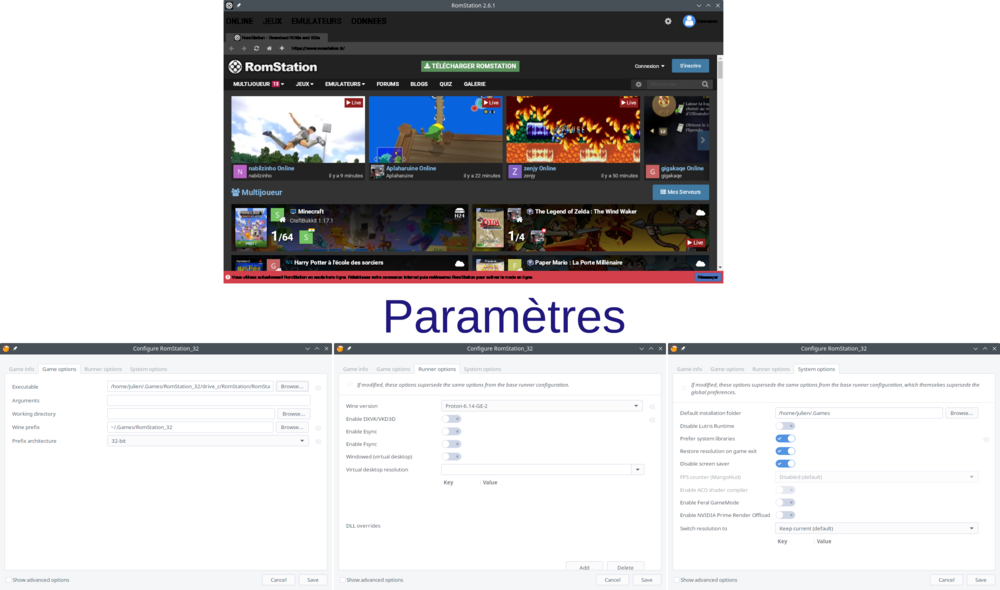Open Switch resolution to dropdown
Screen dimensions: 1000x590
point(876,529)
